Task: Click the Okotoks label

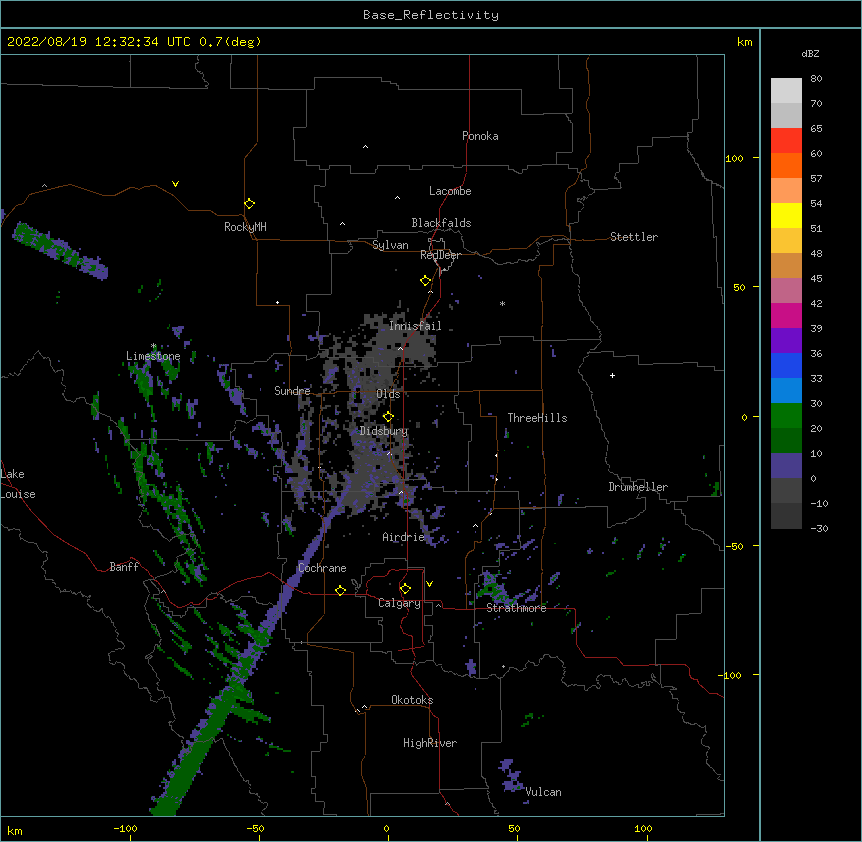Action: click(x=412, y=700)
